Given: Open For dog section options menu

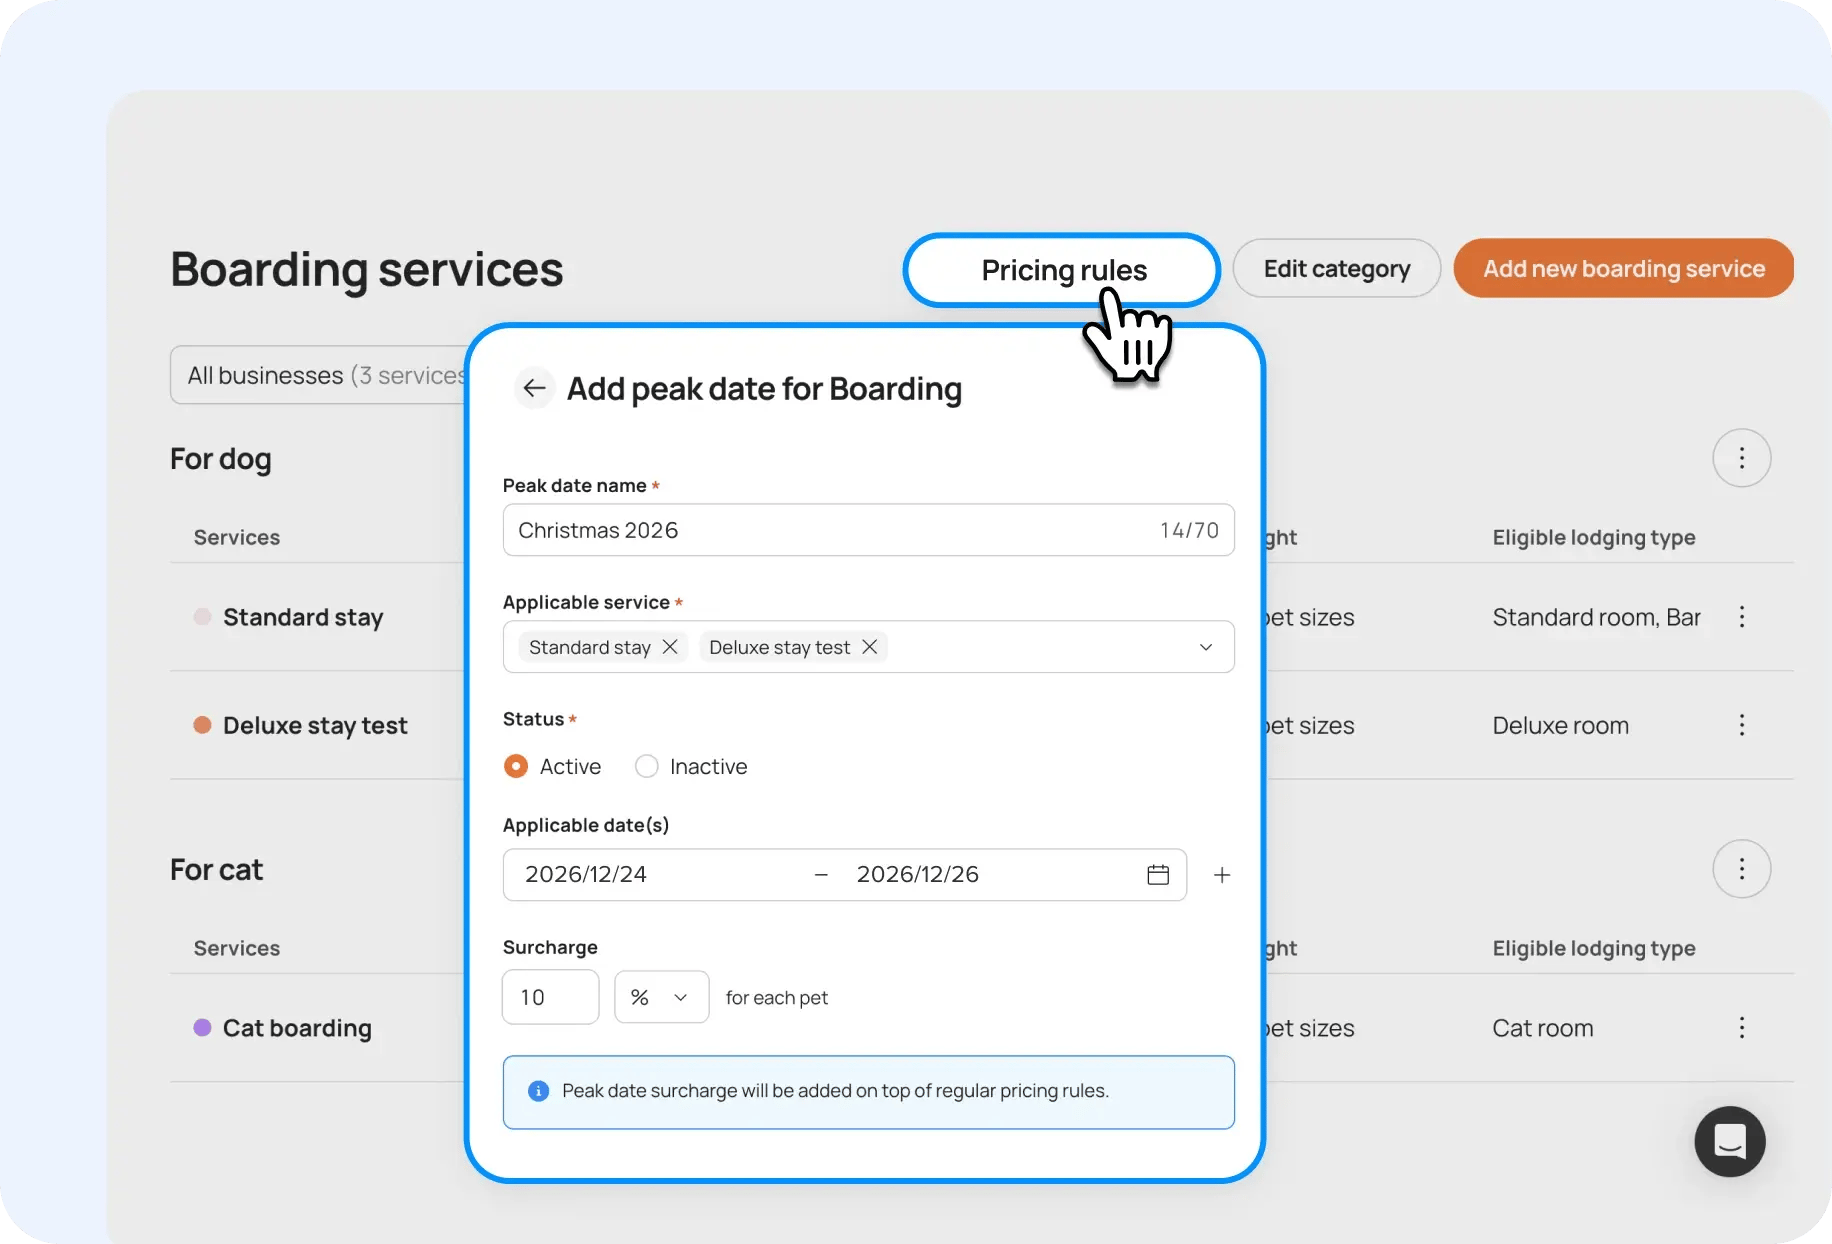Looking at the screenshot, I should click(1742, 458).
